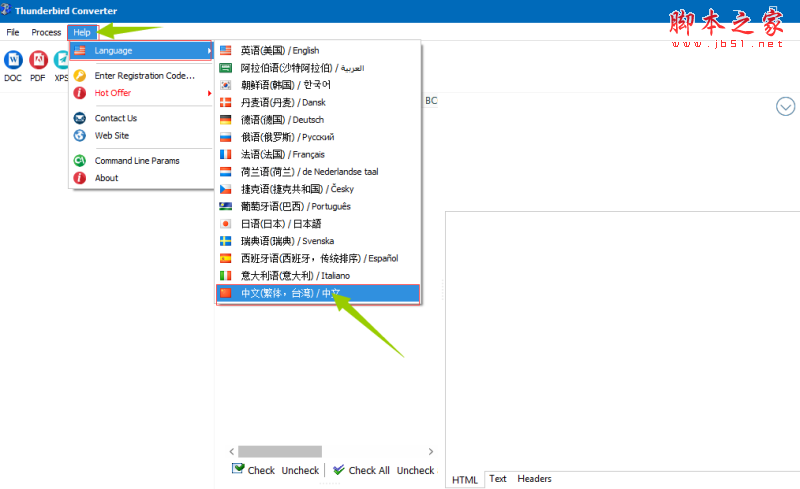Select Deutsch language option
Viewport: 800px width, 489px height.
[x=318, y=119]
